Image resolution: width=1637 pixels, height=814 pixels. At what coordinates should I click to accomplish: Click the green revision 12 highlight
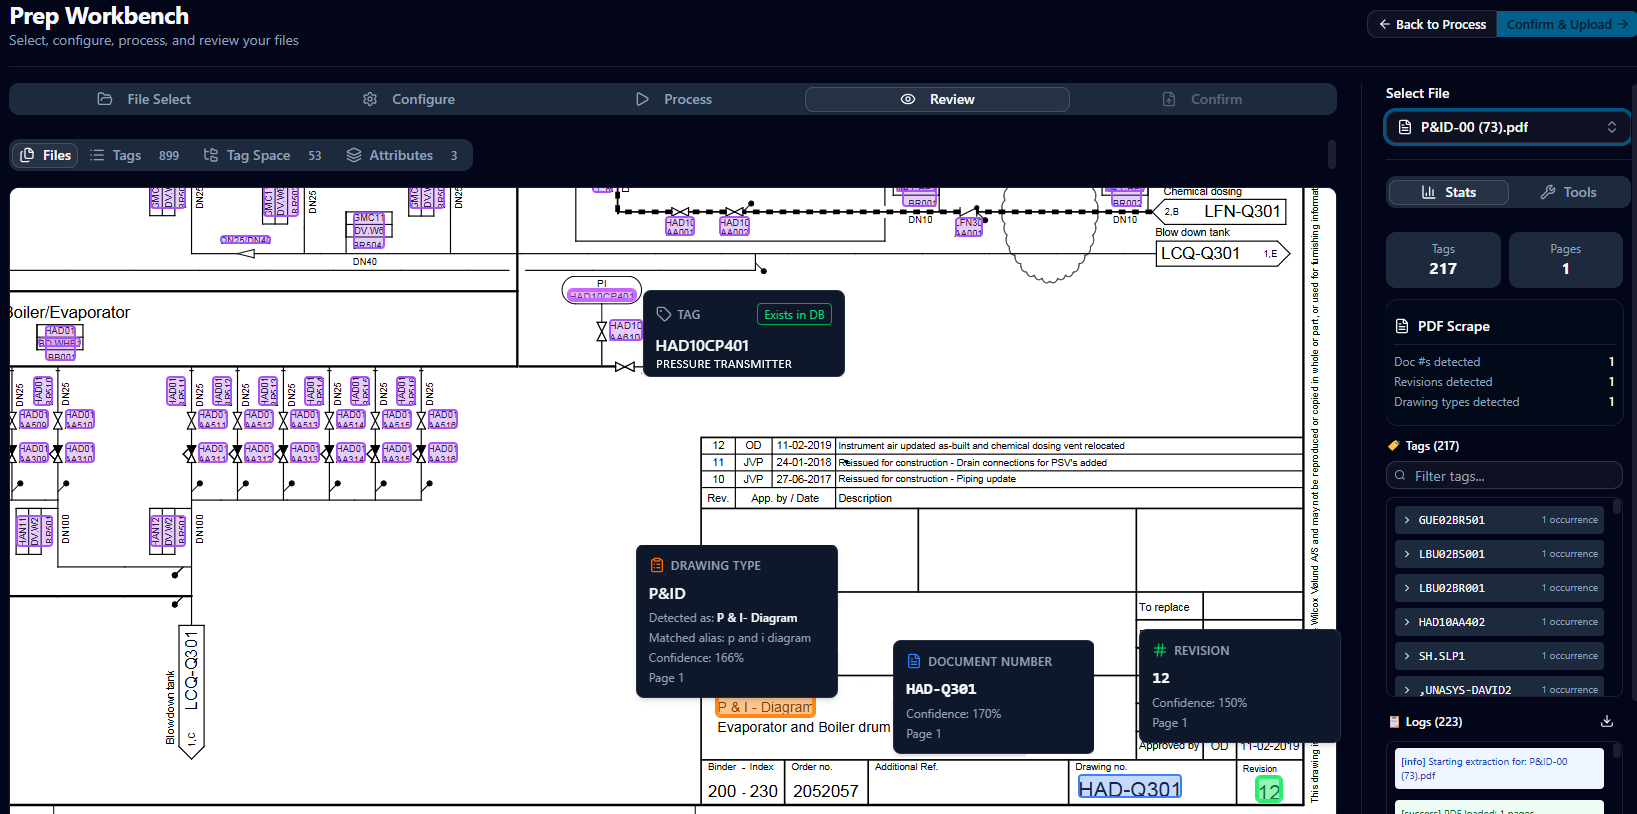[x=1269, y=790]
